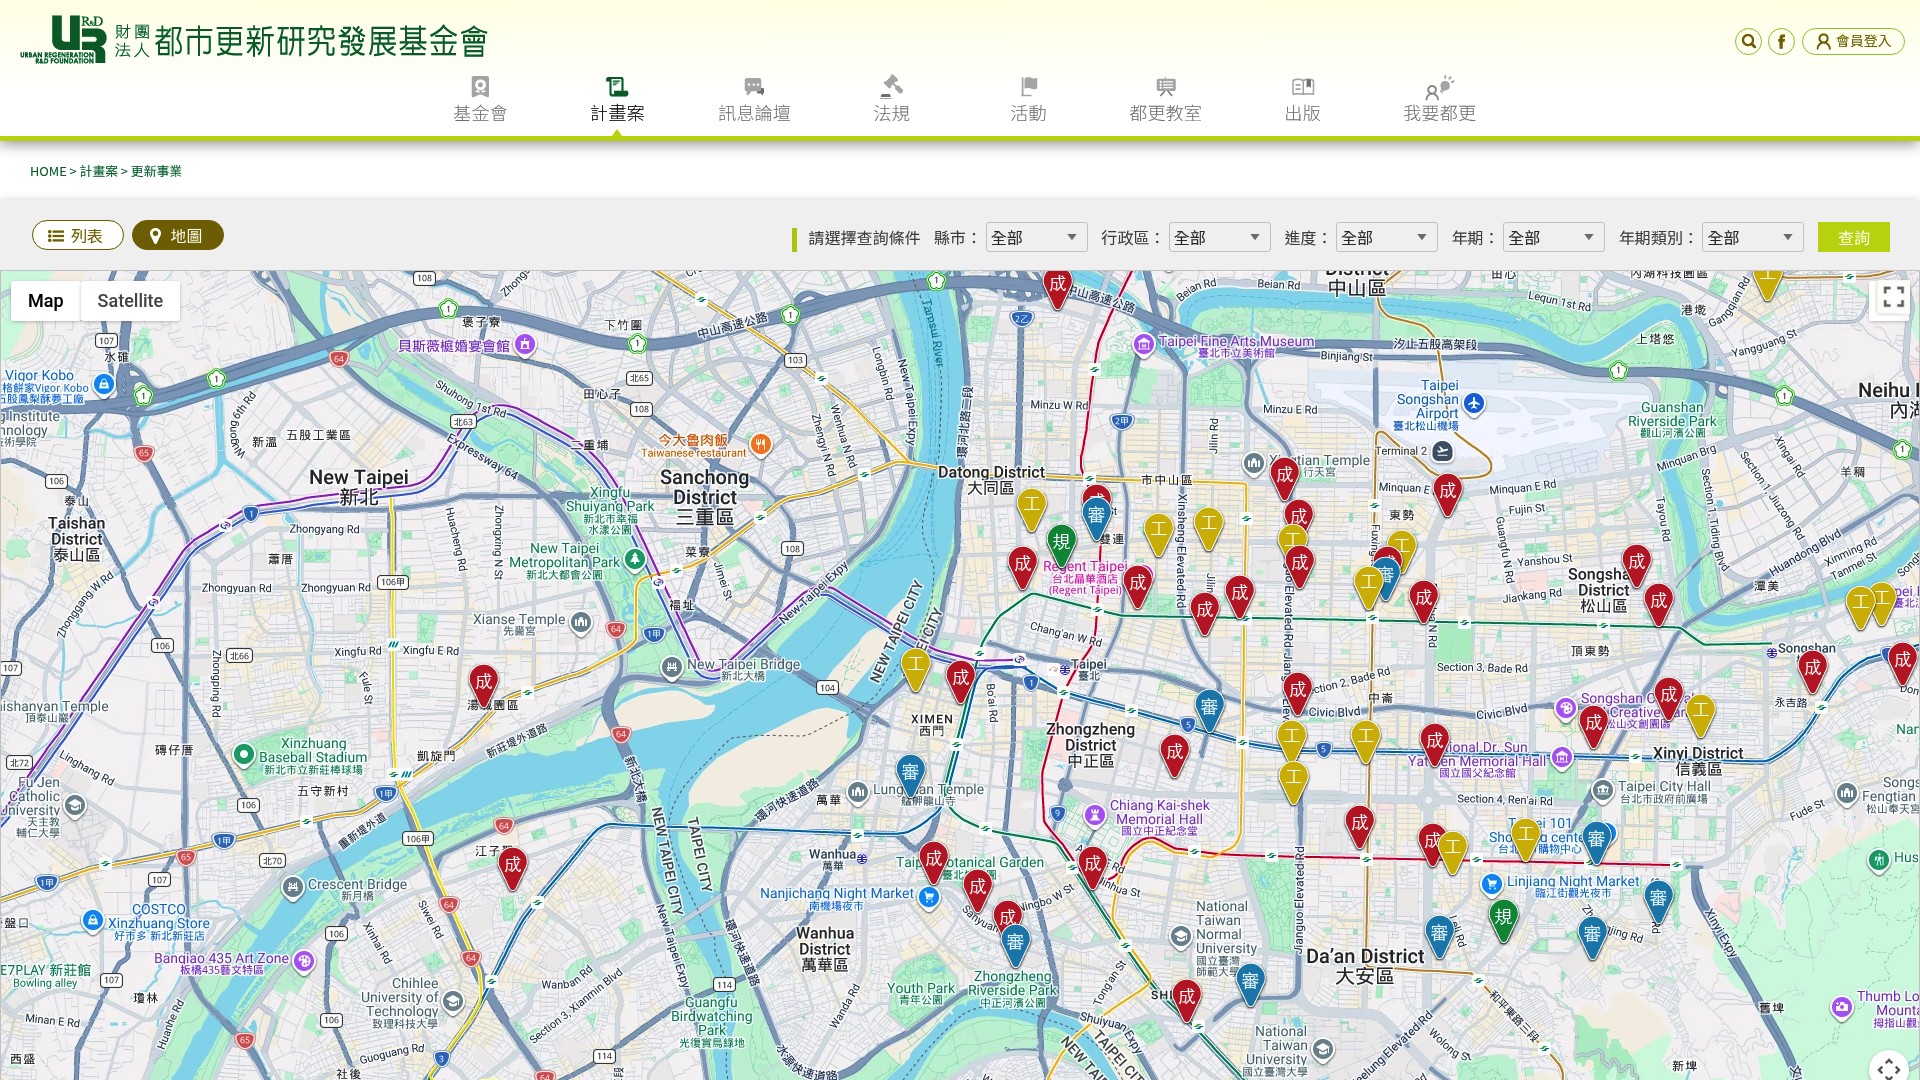
Task: Open the 訊息論壇 menu
Action: point(754,100)
